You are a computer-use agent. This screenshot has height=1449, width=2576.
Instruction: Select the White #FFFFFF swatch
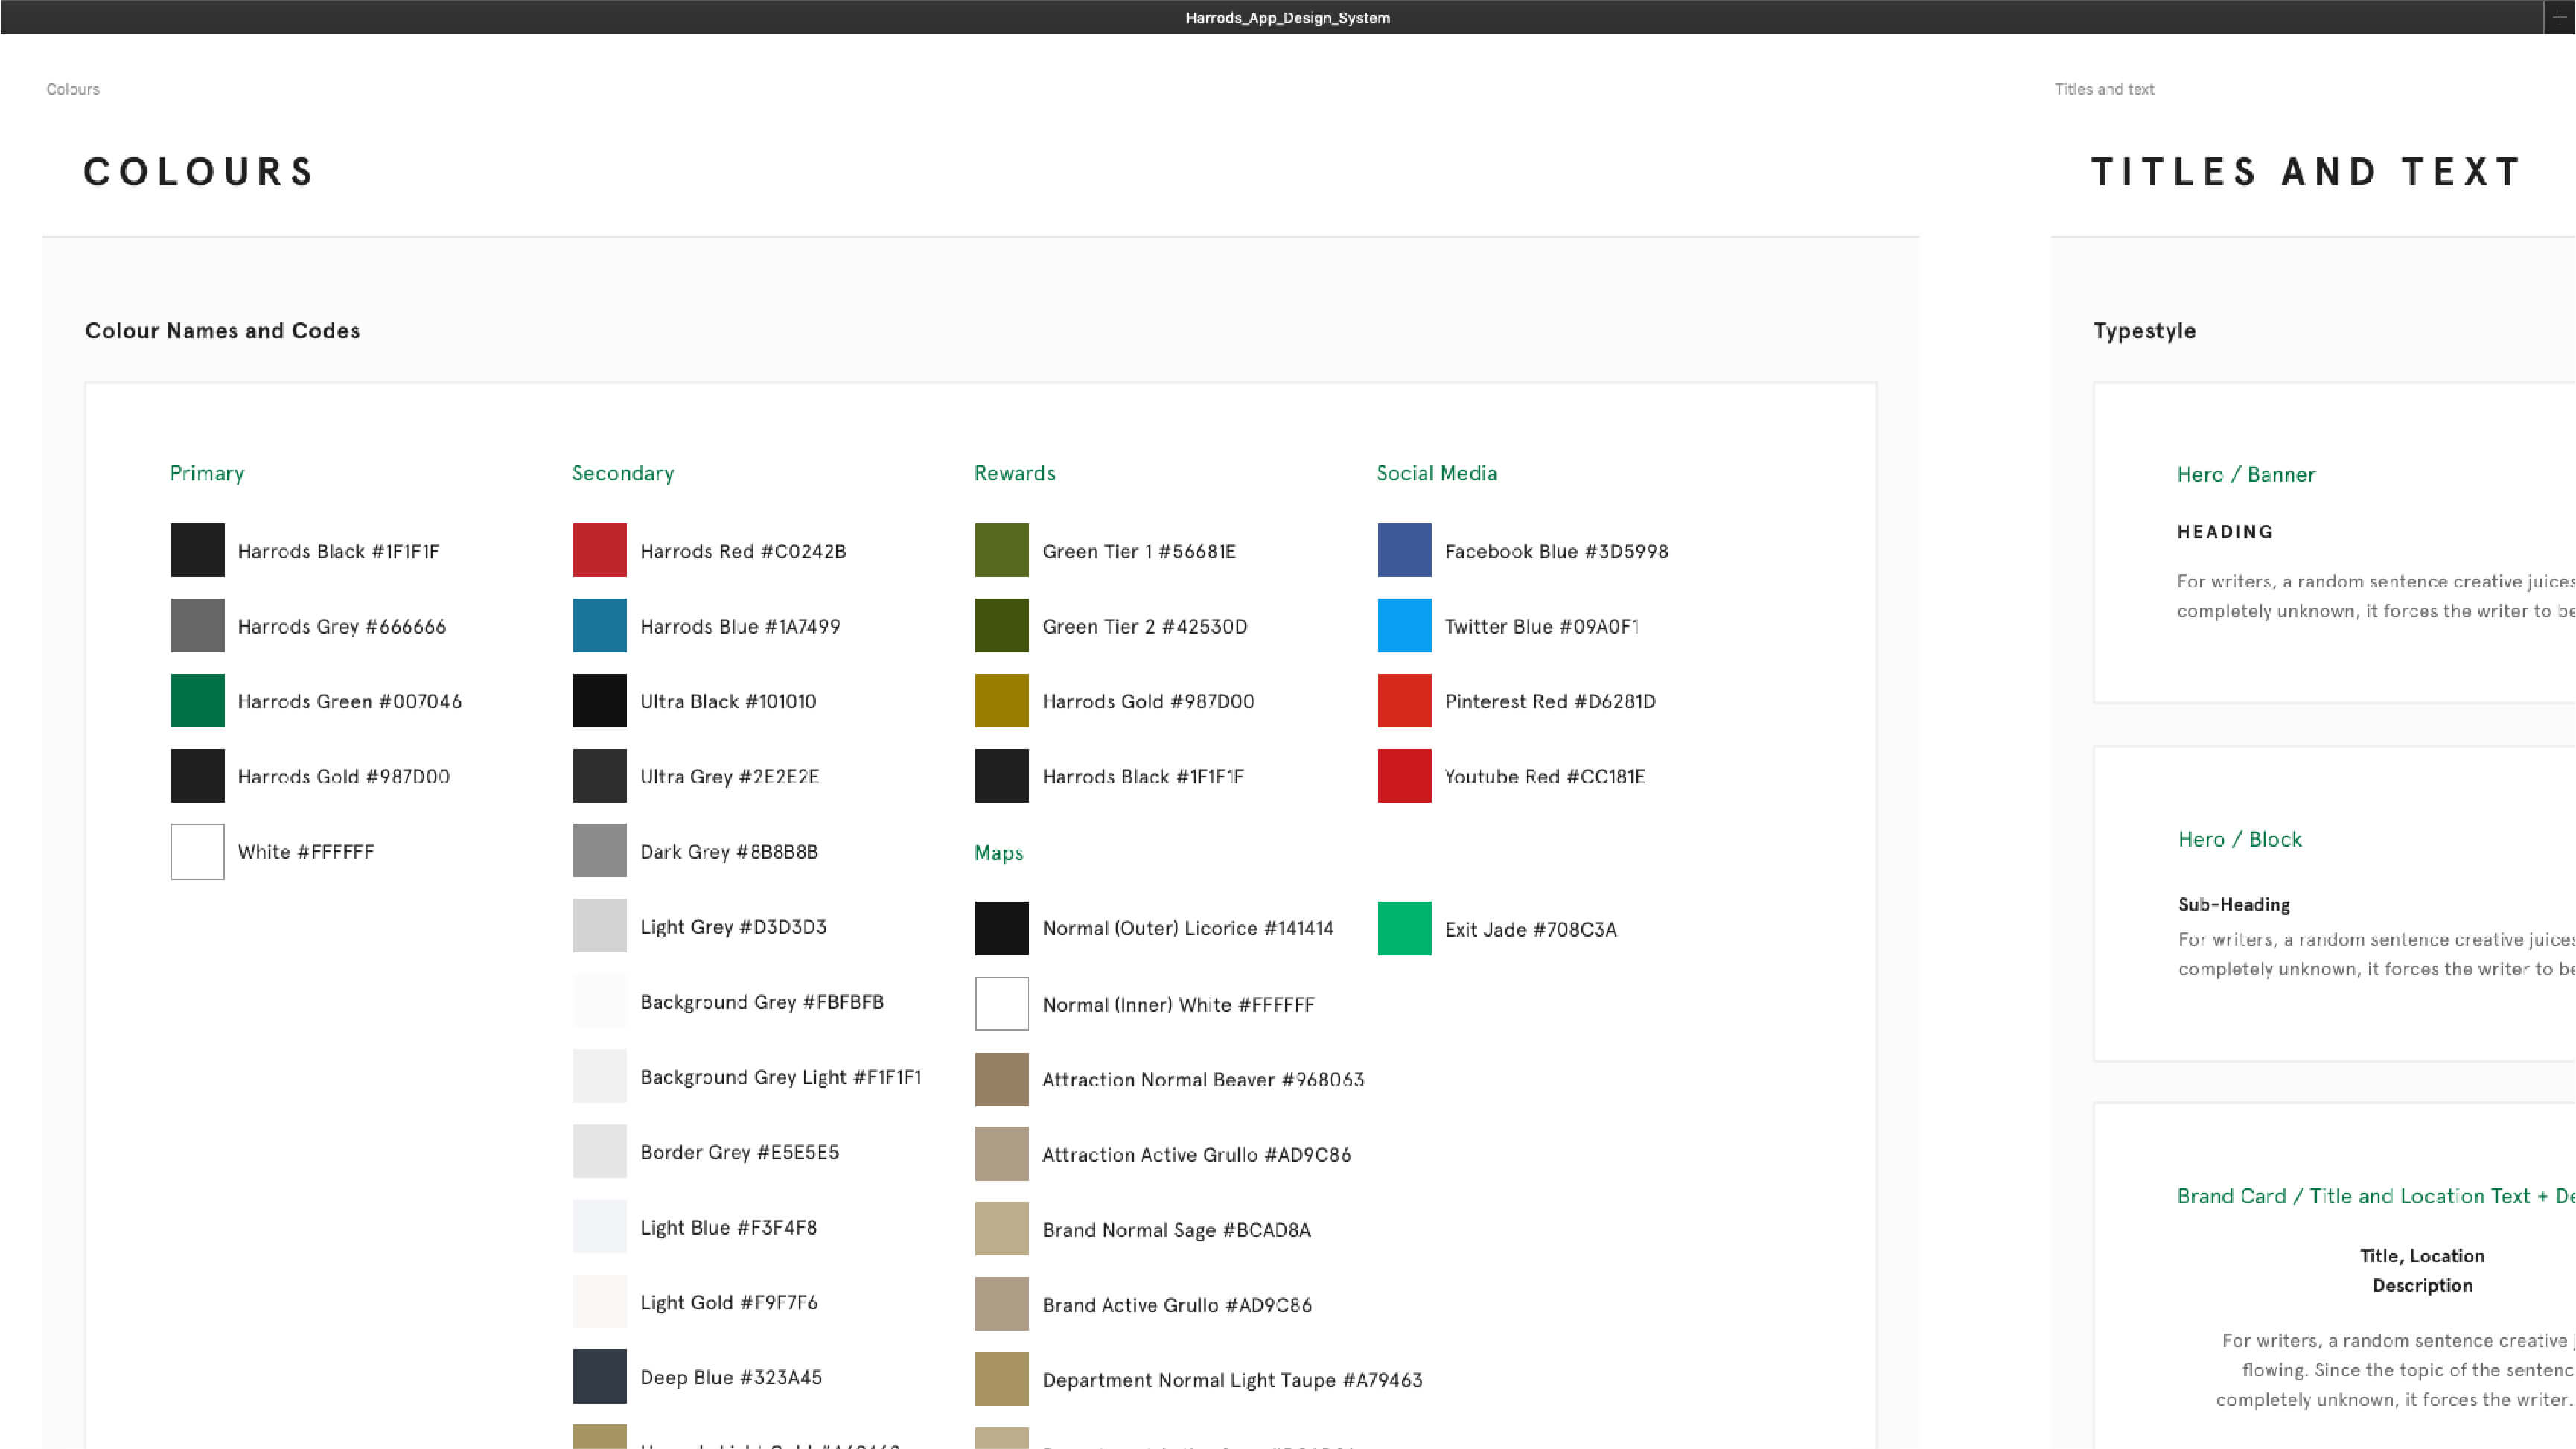click(x=197, y=851)
